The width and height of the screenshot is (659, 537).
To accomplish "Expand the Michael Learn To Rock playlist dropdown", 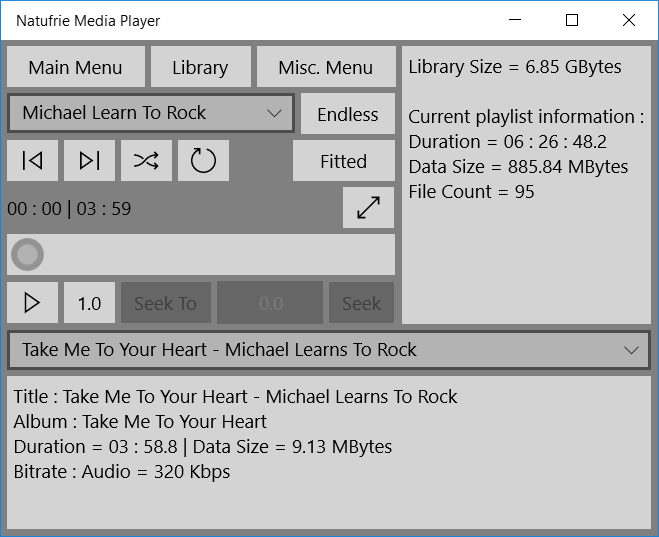I will (x=150, y=113).
